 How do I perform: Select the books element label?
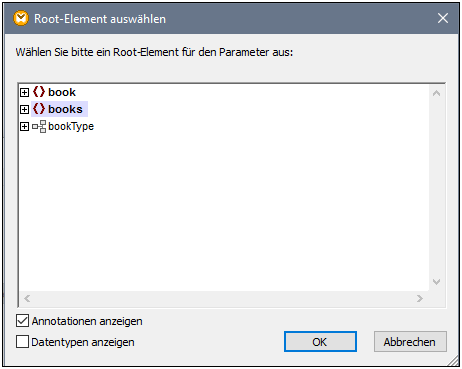click(65, 109)
